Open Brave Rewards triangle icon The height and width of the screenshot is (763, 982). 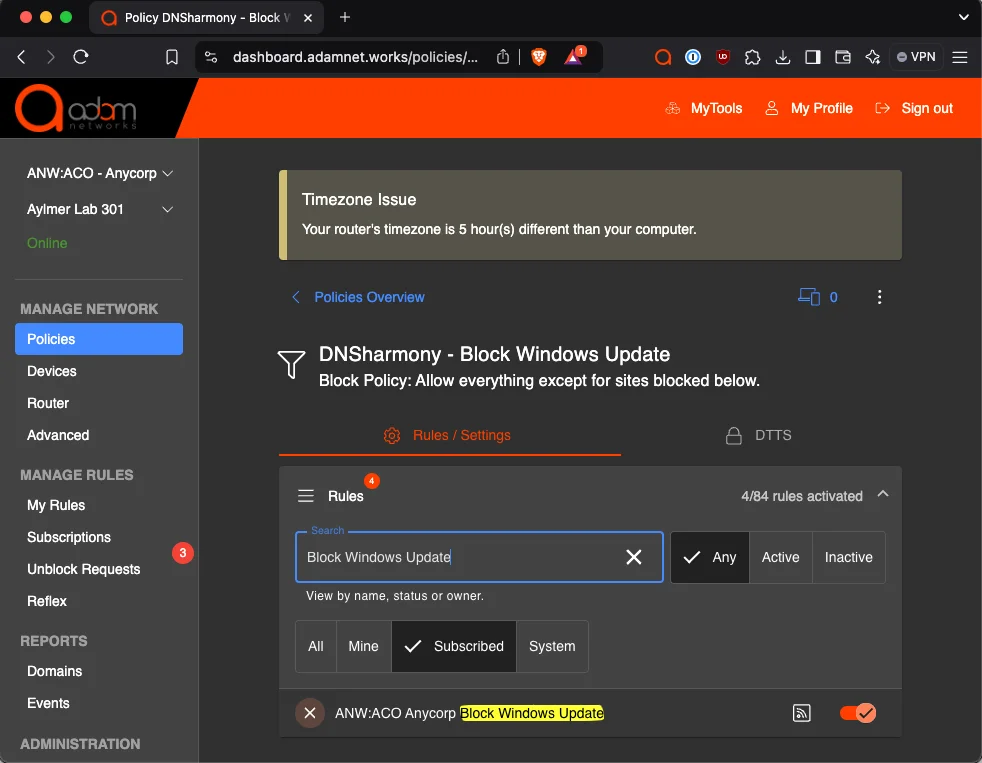[573, 57]
